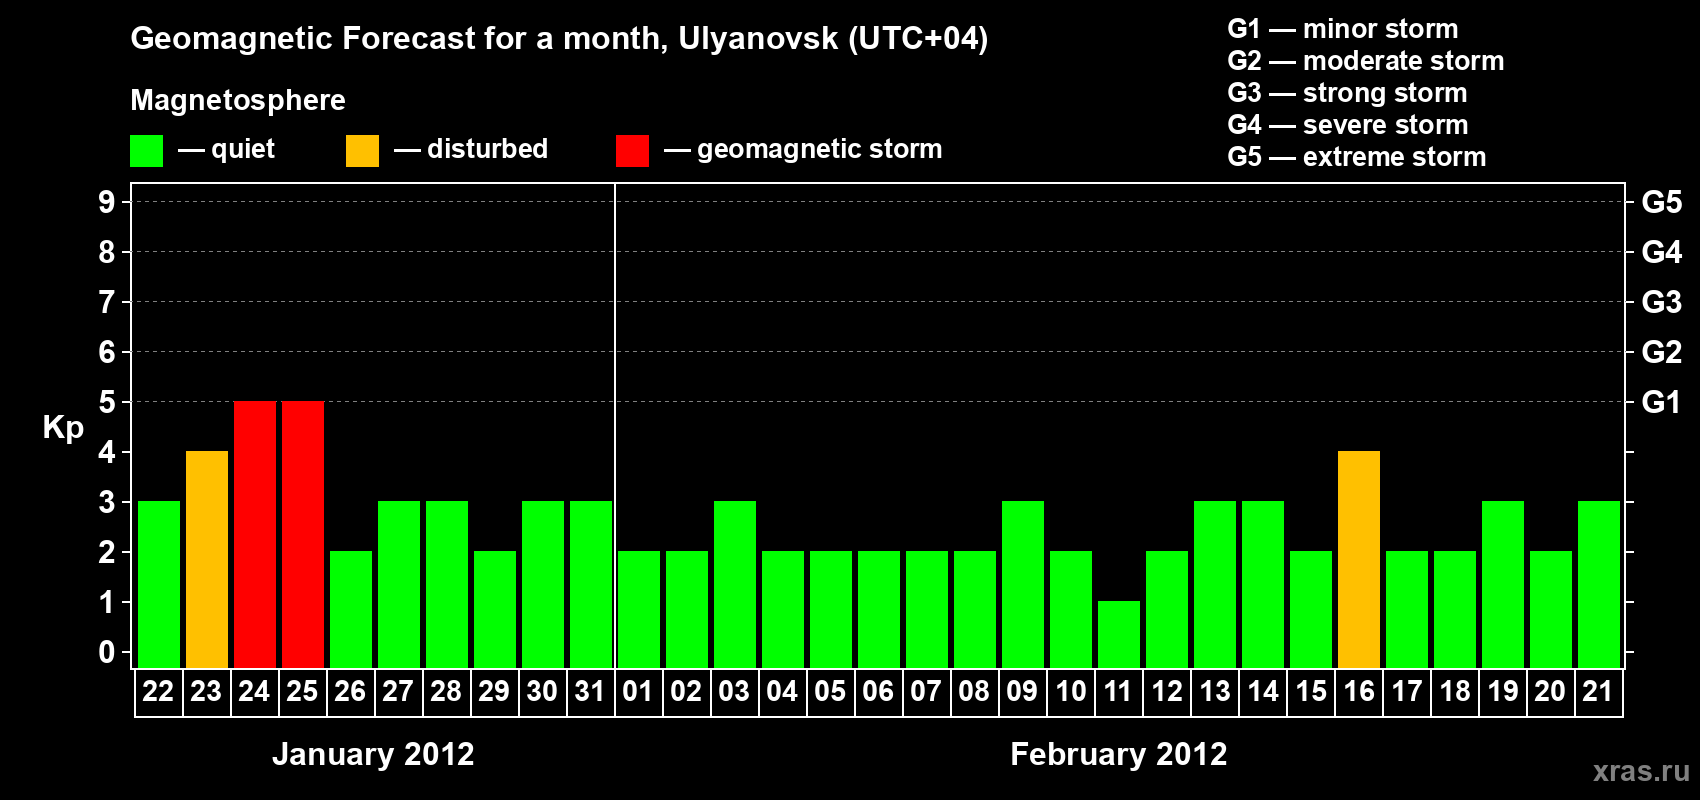This screenshot has width=1700, height=800.
Task: Click date label 16 on the axis
Action: coord(1358,692)
